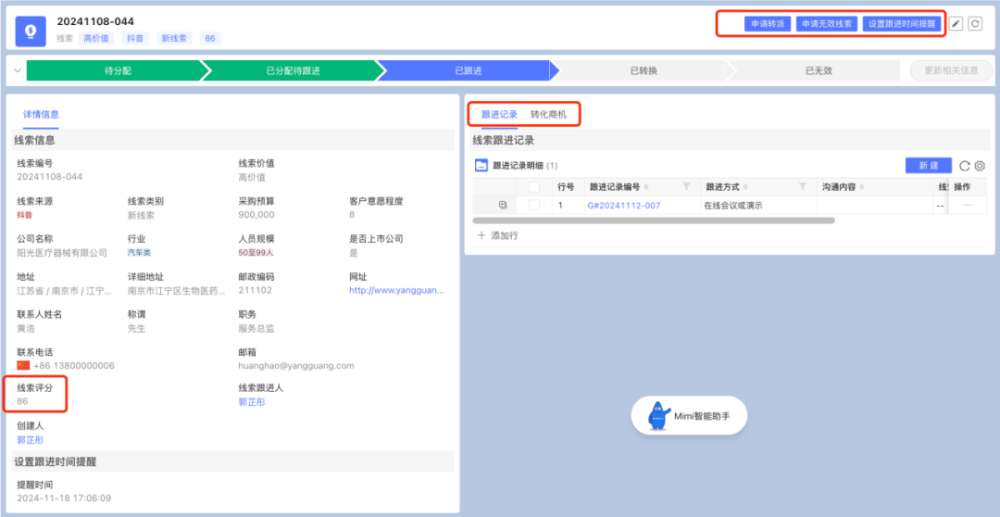
Task: Click the 抖音 header tag
Action: coord(135,38)
